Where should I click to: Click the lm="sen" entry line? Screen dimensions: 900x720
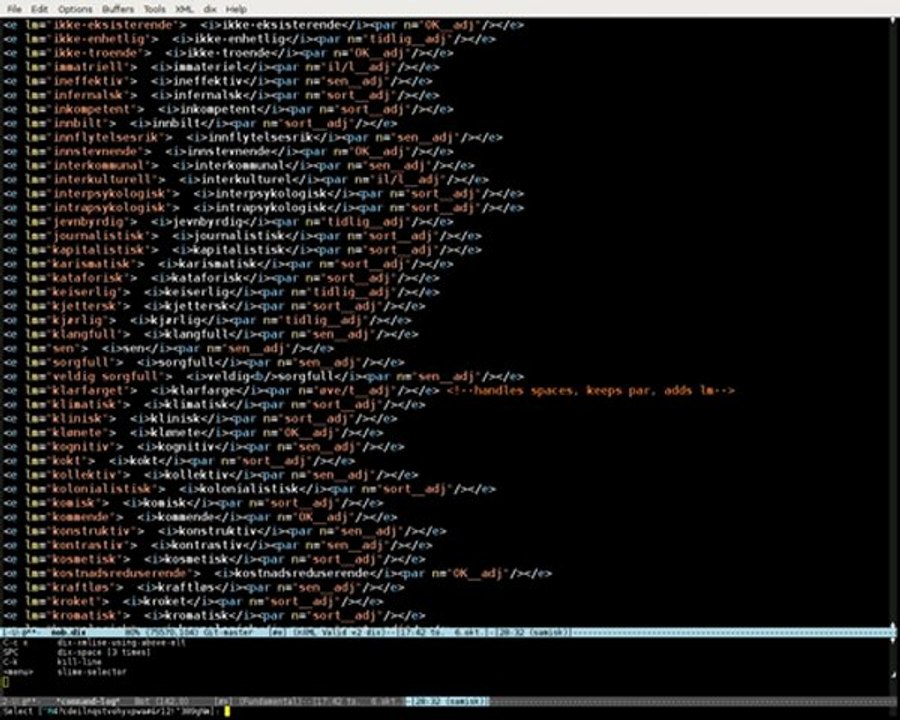[x=169, y=349]
